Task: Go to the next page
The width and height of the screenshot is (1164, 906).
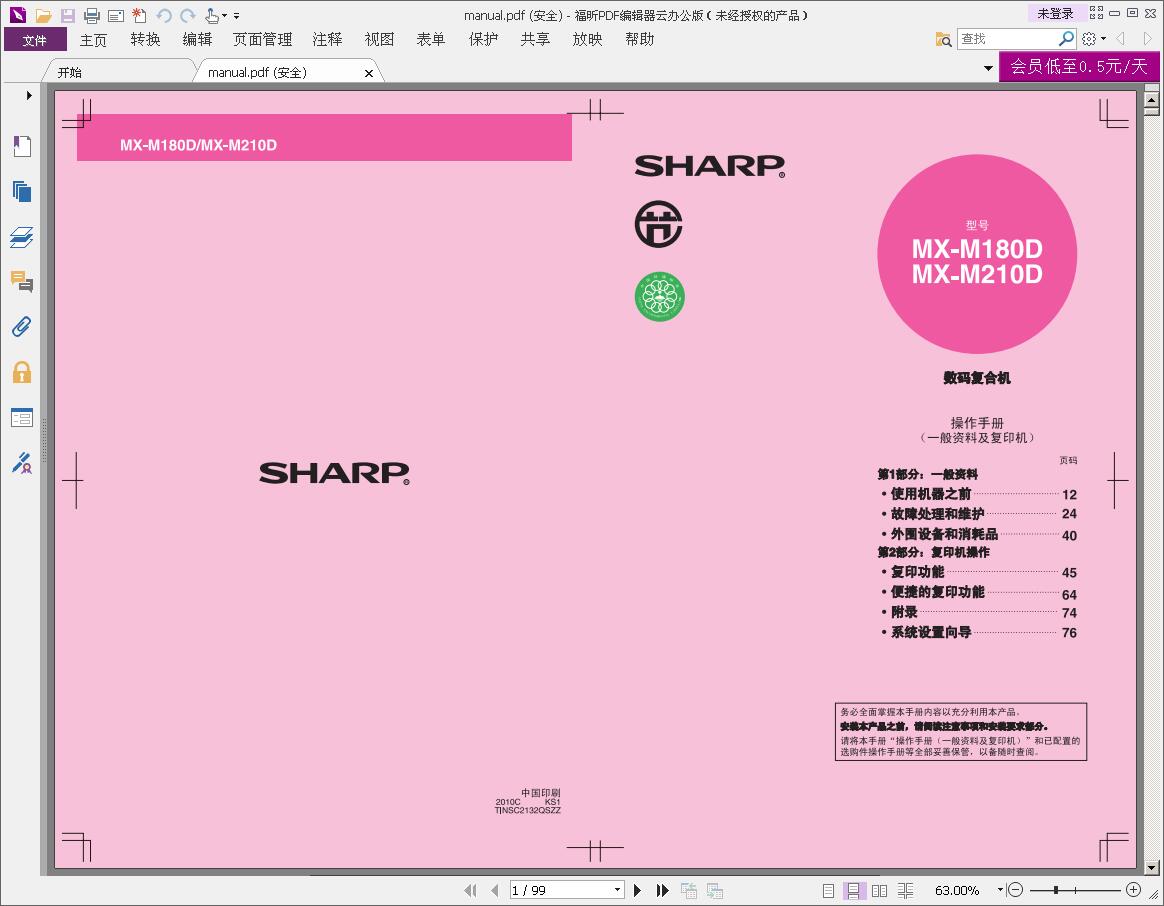Action: [x=637, y=890]
